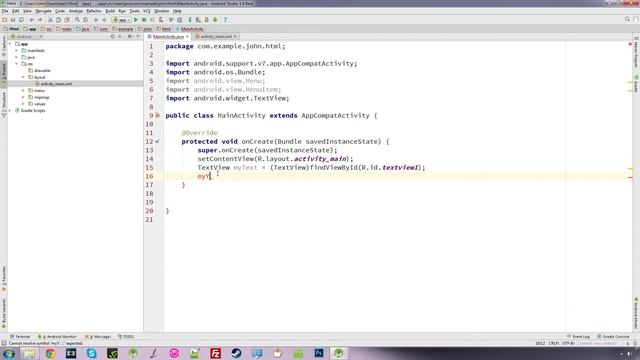Click the Redo arrow icon
The width and height of the screenshot is (640, 360).
[40, 20]
